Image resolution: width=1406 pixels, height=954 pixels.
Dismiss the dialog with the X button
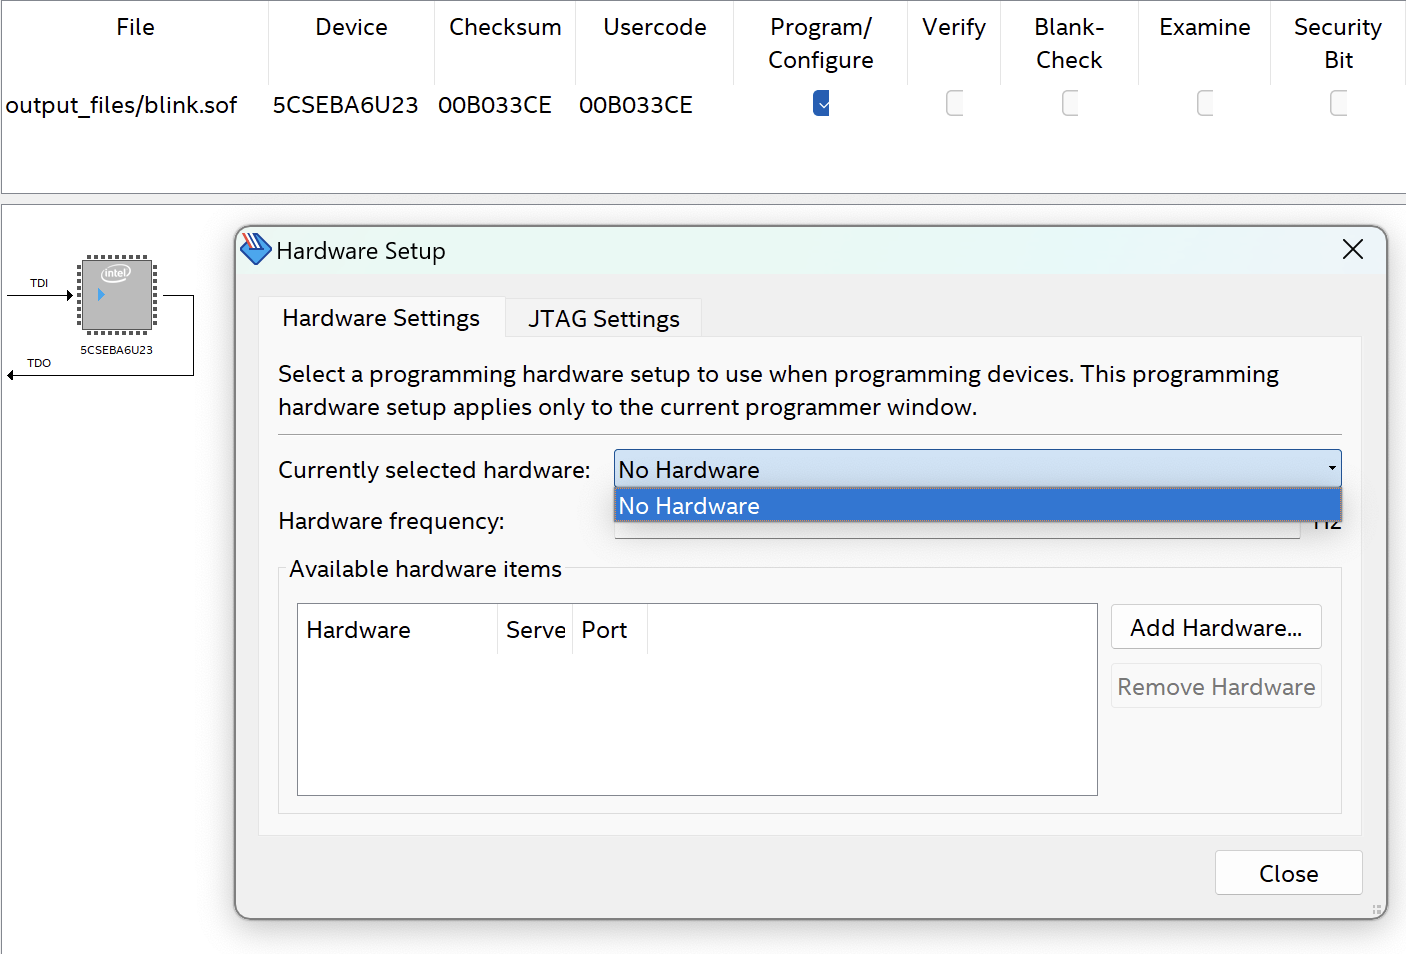pos(1353,249)
